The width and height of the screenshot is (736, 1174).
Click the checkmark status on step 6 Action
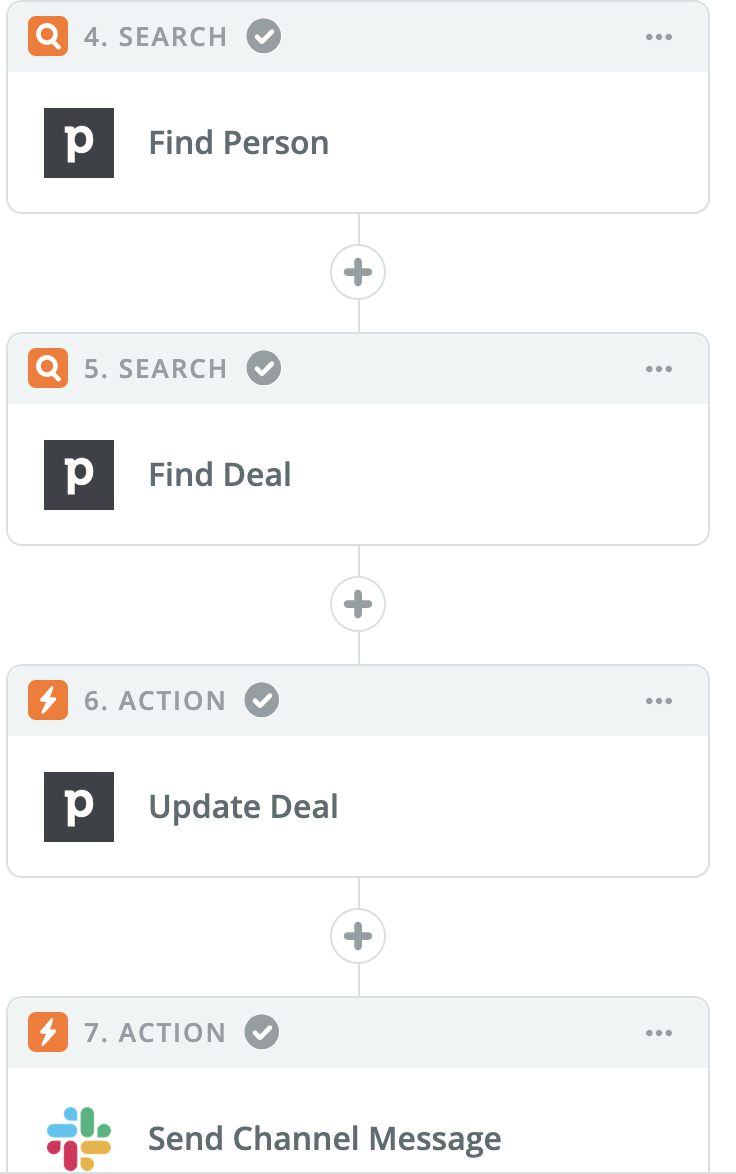click(261, 700)
